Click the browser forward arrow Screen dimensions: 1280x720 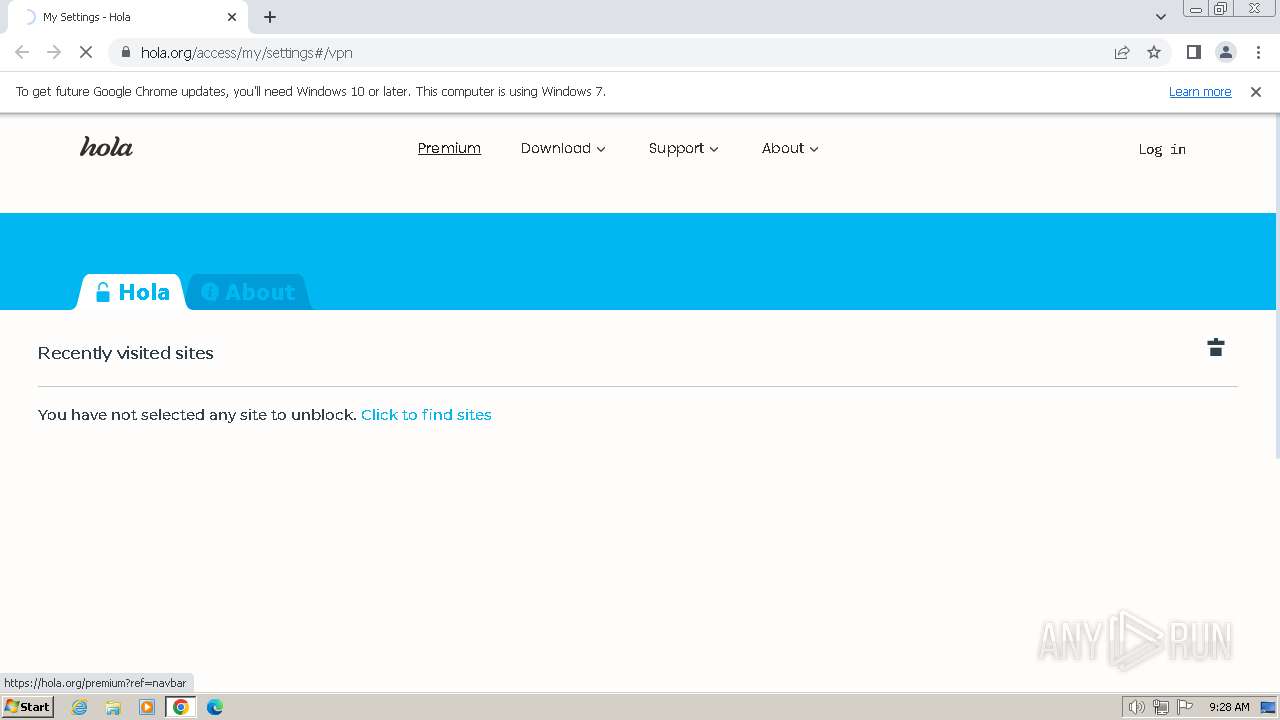click(54, 52)
